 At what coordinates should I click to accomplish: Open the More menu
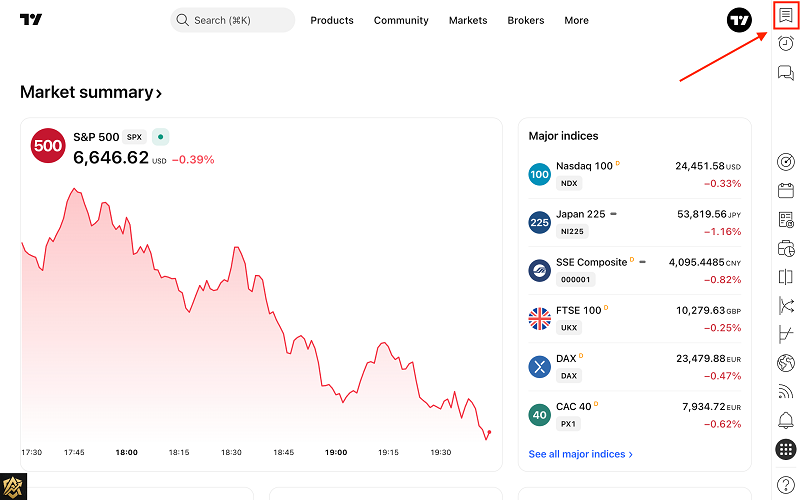click(576, 20)
